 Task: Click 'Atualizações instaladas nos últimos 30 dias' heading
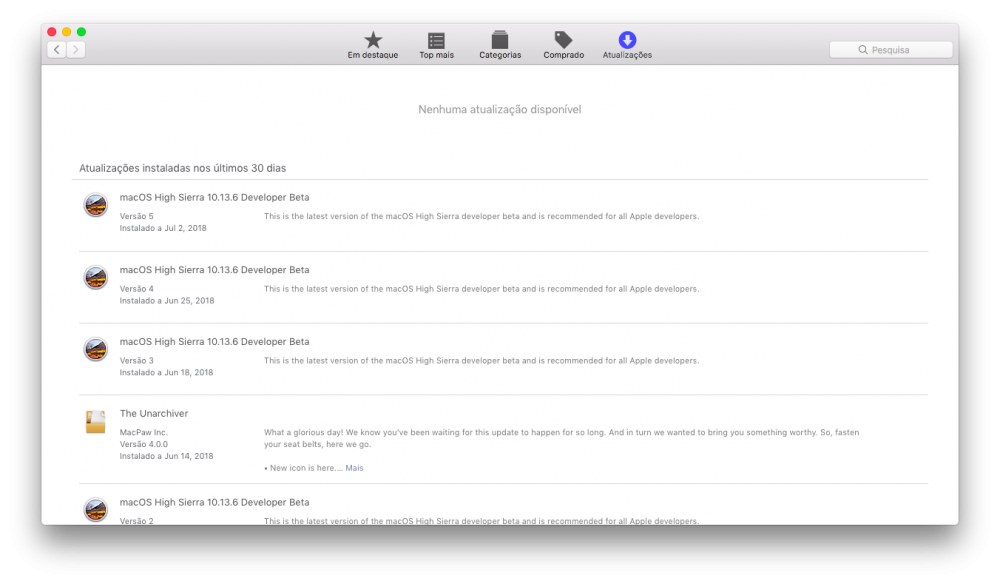pyautogui.click(x=182, y=168)
